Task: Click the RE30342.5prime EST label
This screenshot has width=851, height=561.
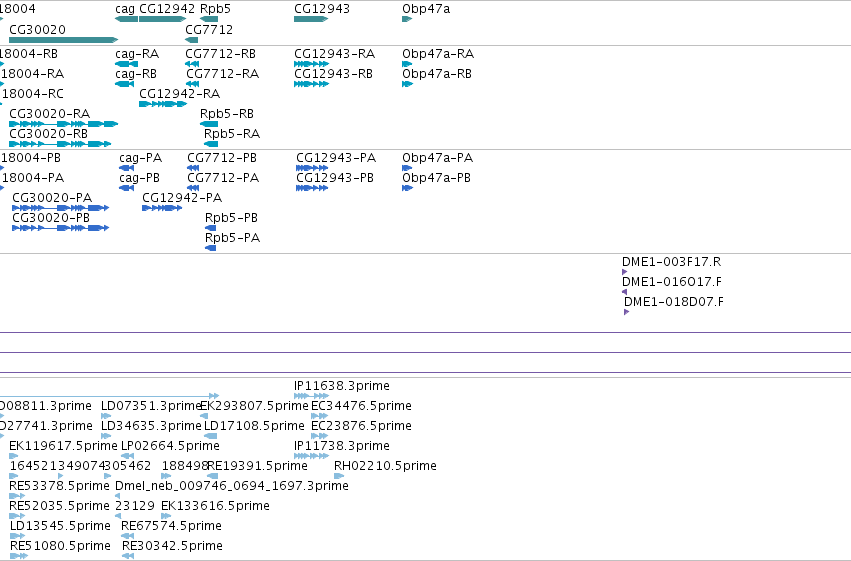Action: click(x=173, y=546)
